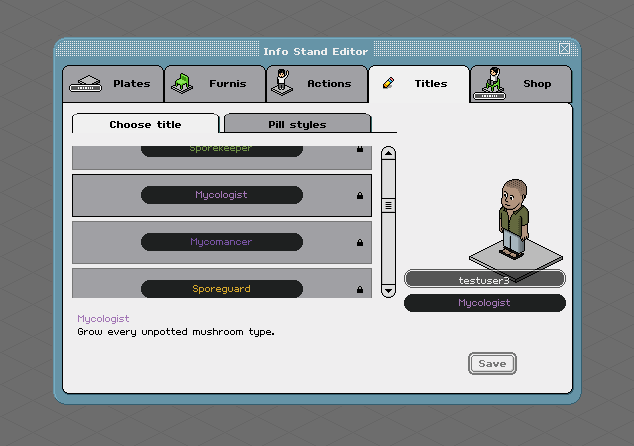Click the Mycologist preview pill under avatar
634x446 pixels.
485,303
